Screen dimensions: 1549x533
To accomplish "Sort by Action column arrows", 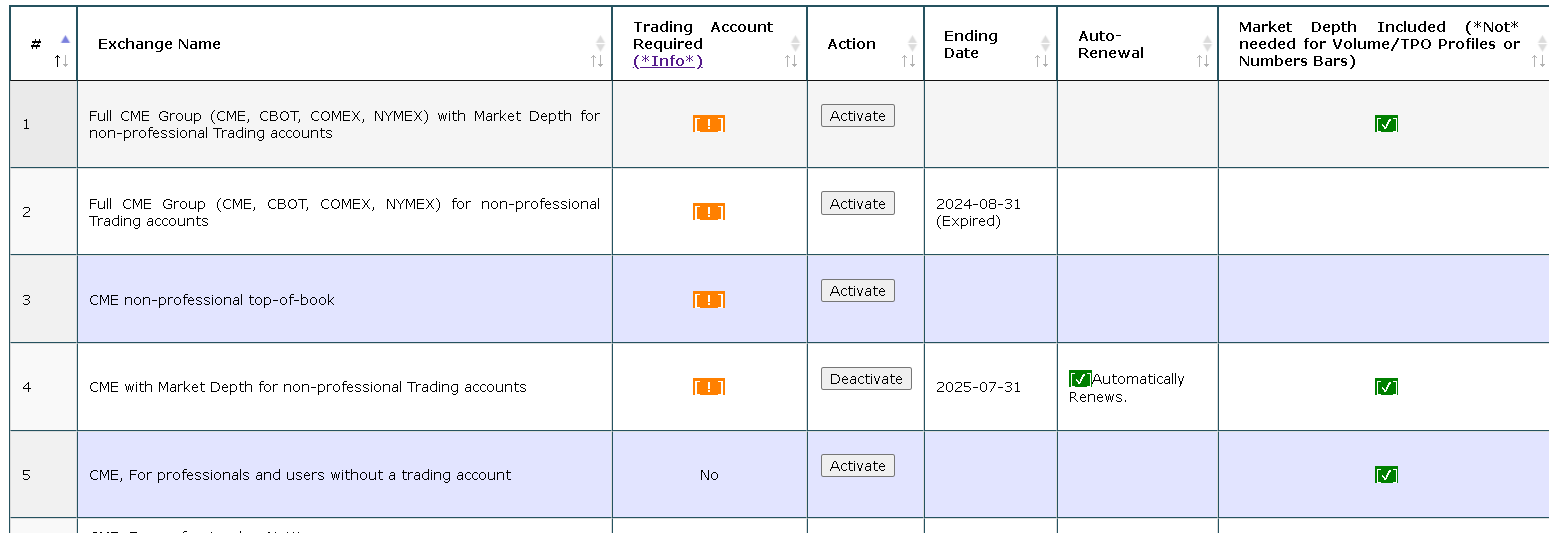I will (x=911, y=52).
